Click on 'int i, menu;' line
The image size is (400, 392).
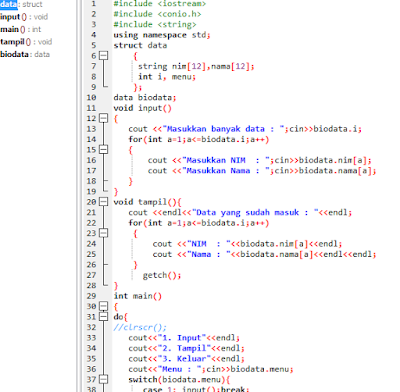point(167,77)
